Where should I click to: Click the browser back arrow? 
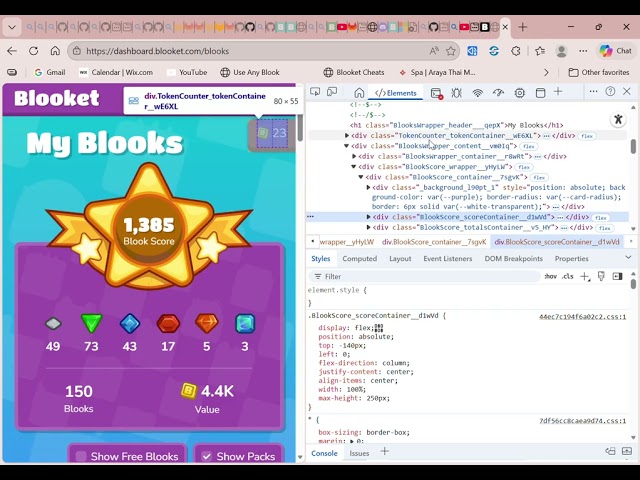pos(12,51)
